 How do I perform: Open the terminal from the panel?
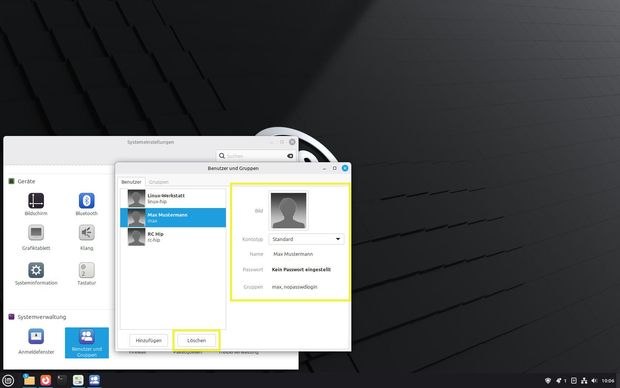pyautogui.click(x=62, y=380)
